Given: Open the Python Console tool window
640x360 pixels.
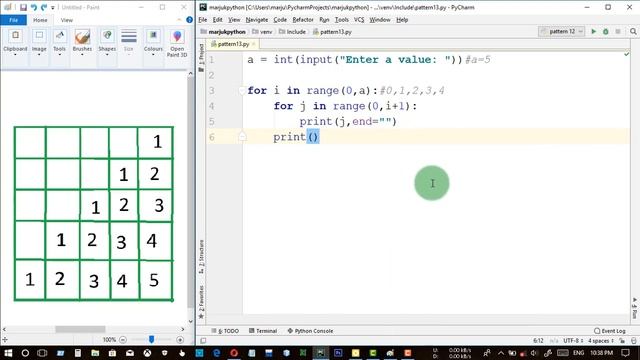Looking at the screenshot, I should (x=310, y=331).
